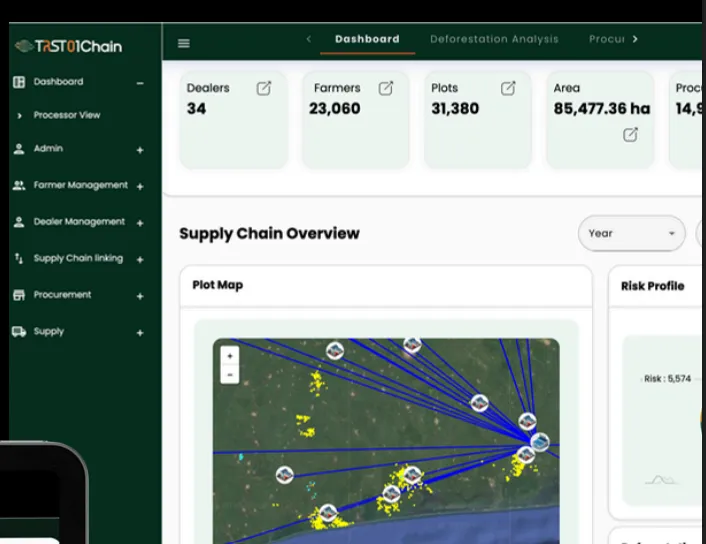Switch to the Deforestation Analysis tab

[x=494, y=39]
